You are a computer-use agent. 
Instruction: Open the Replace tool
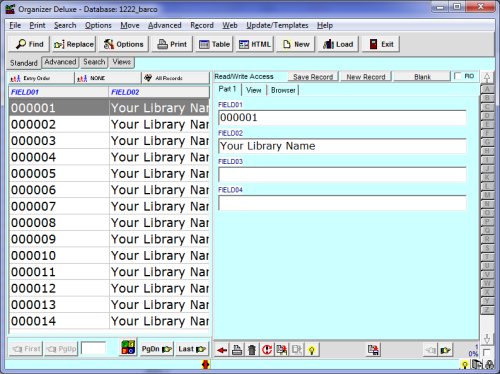pos(73,44)
